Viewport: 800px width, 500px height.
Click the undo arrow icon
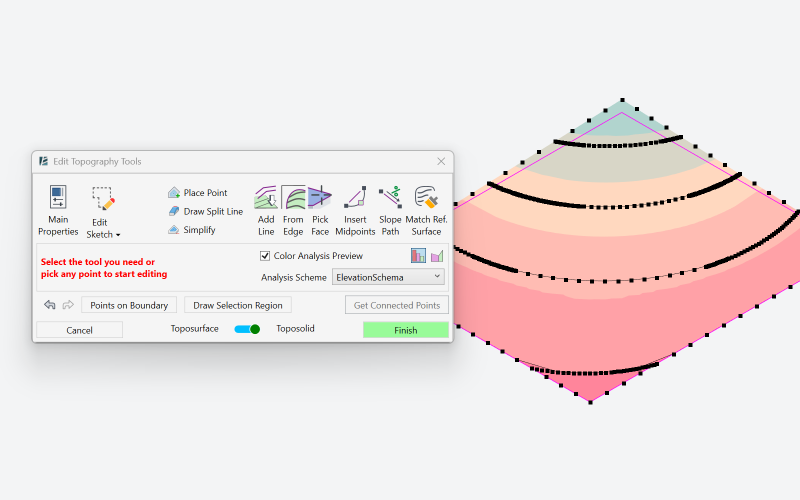(49, 305)
